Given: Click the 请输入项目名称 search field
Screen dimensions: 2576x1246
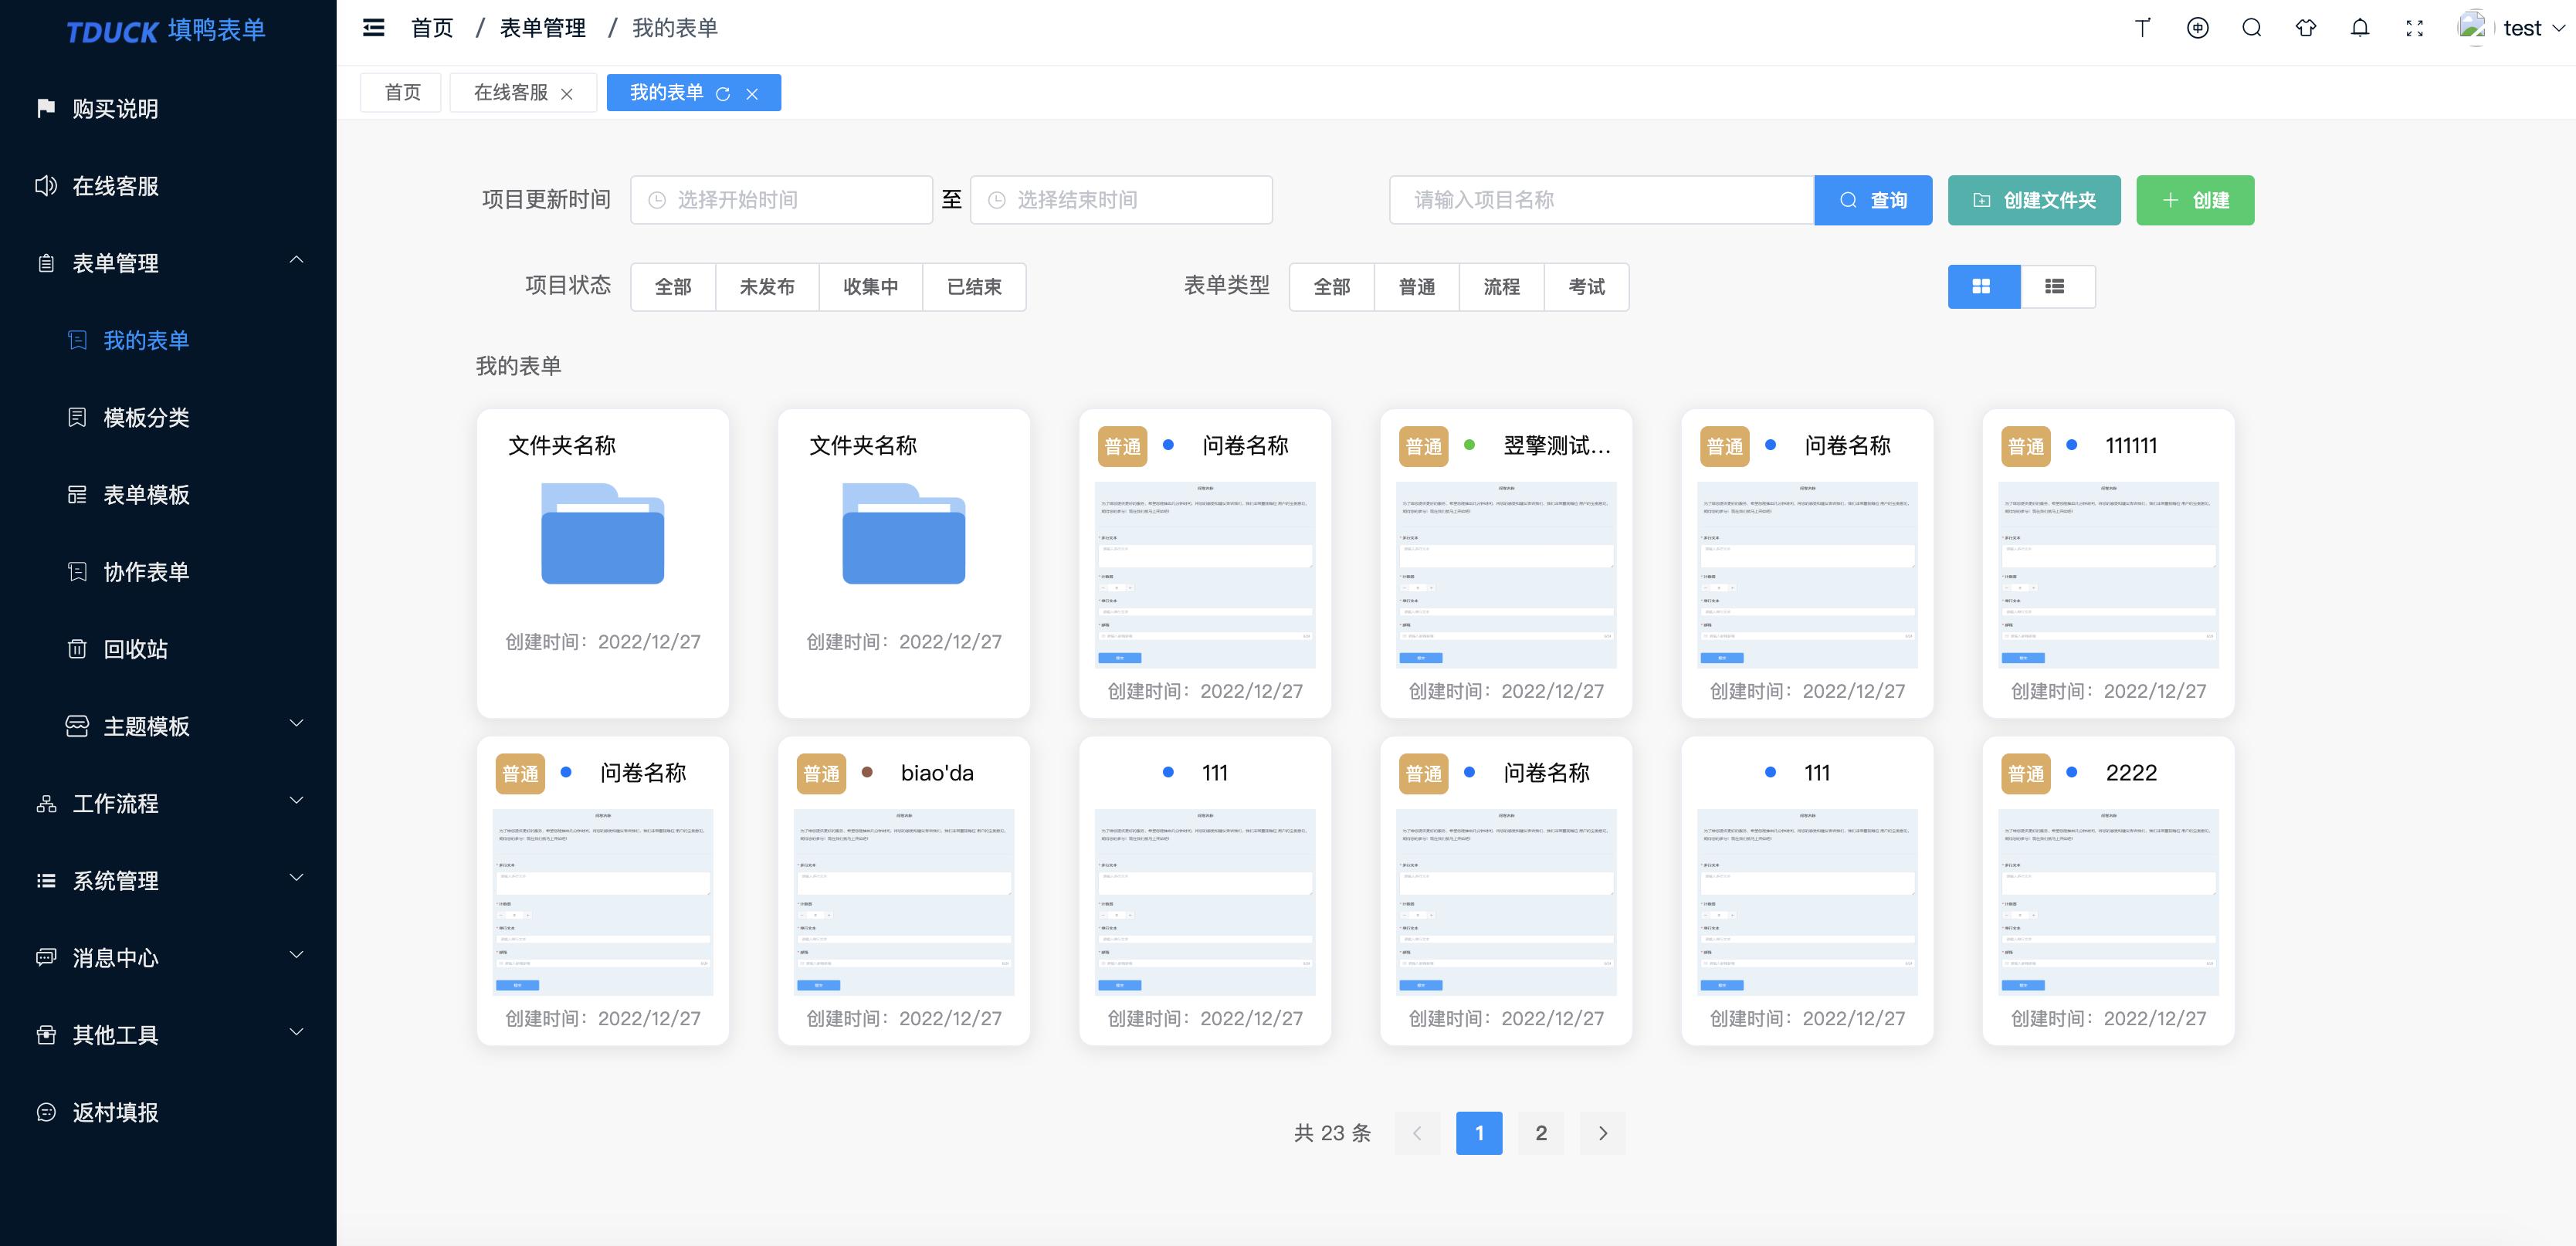Looking at the screenshot, I should coord(1600,200).
